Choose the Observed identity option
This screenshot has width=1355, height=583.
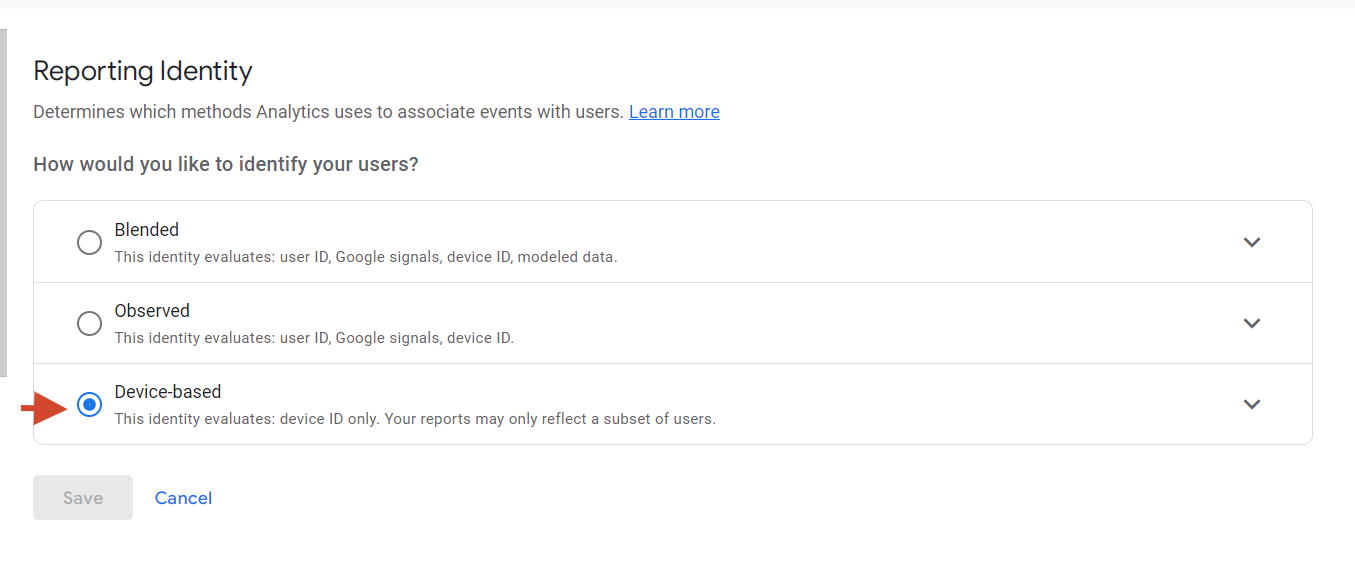89,323
